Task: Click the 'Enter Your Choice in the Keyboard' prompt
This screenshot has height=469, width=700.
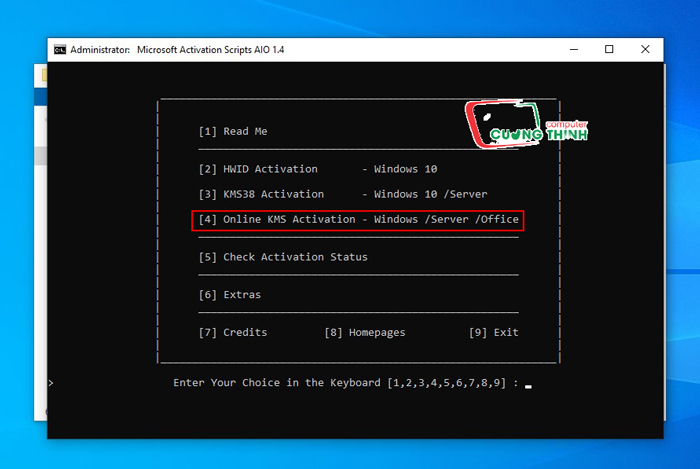Action: tap(346, 383)
